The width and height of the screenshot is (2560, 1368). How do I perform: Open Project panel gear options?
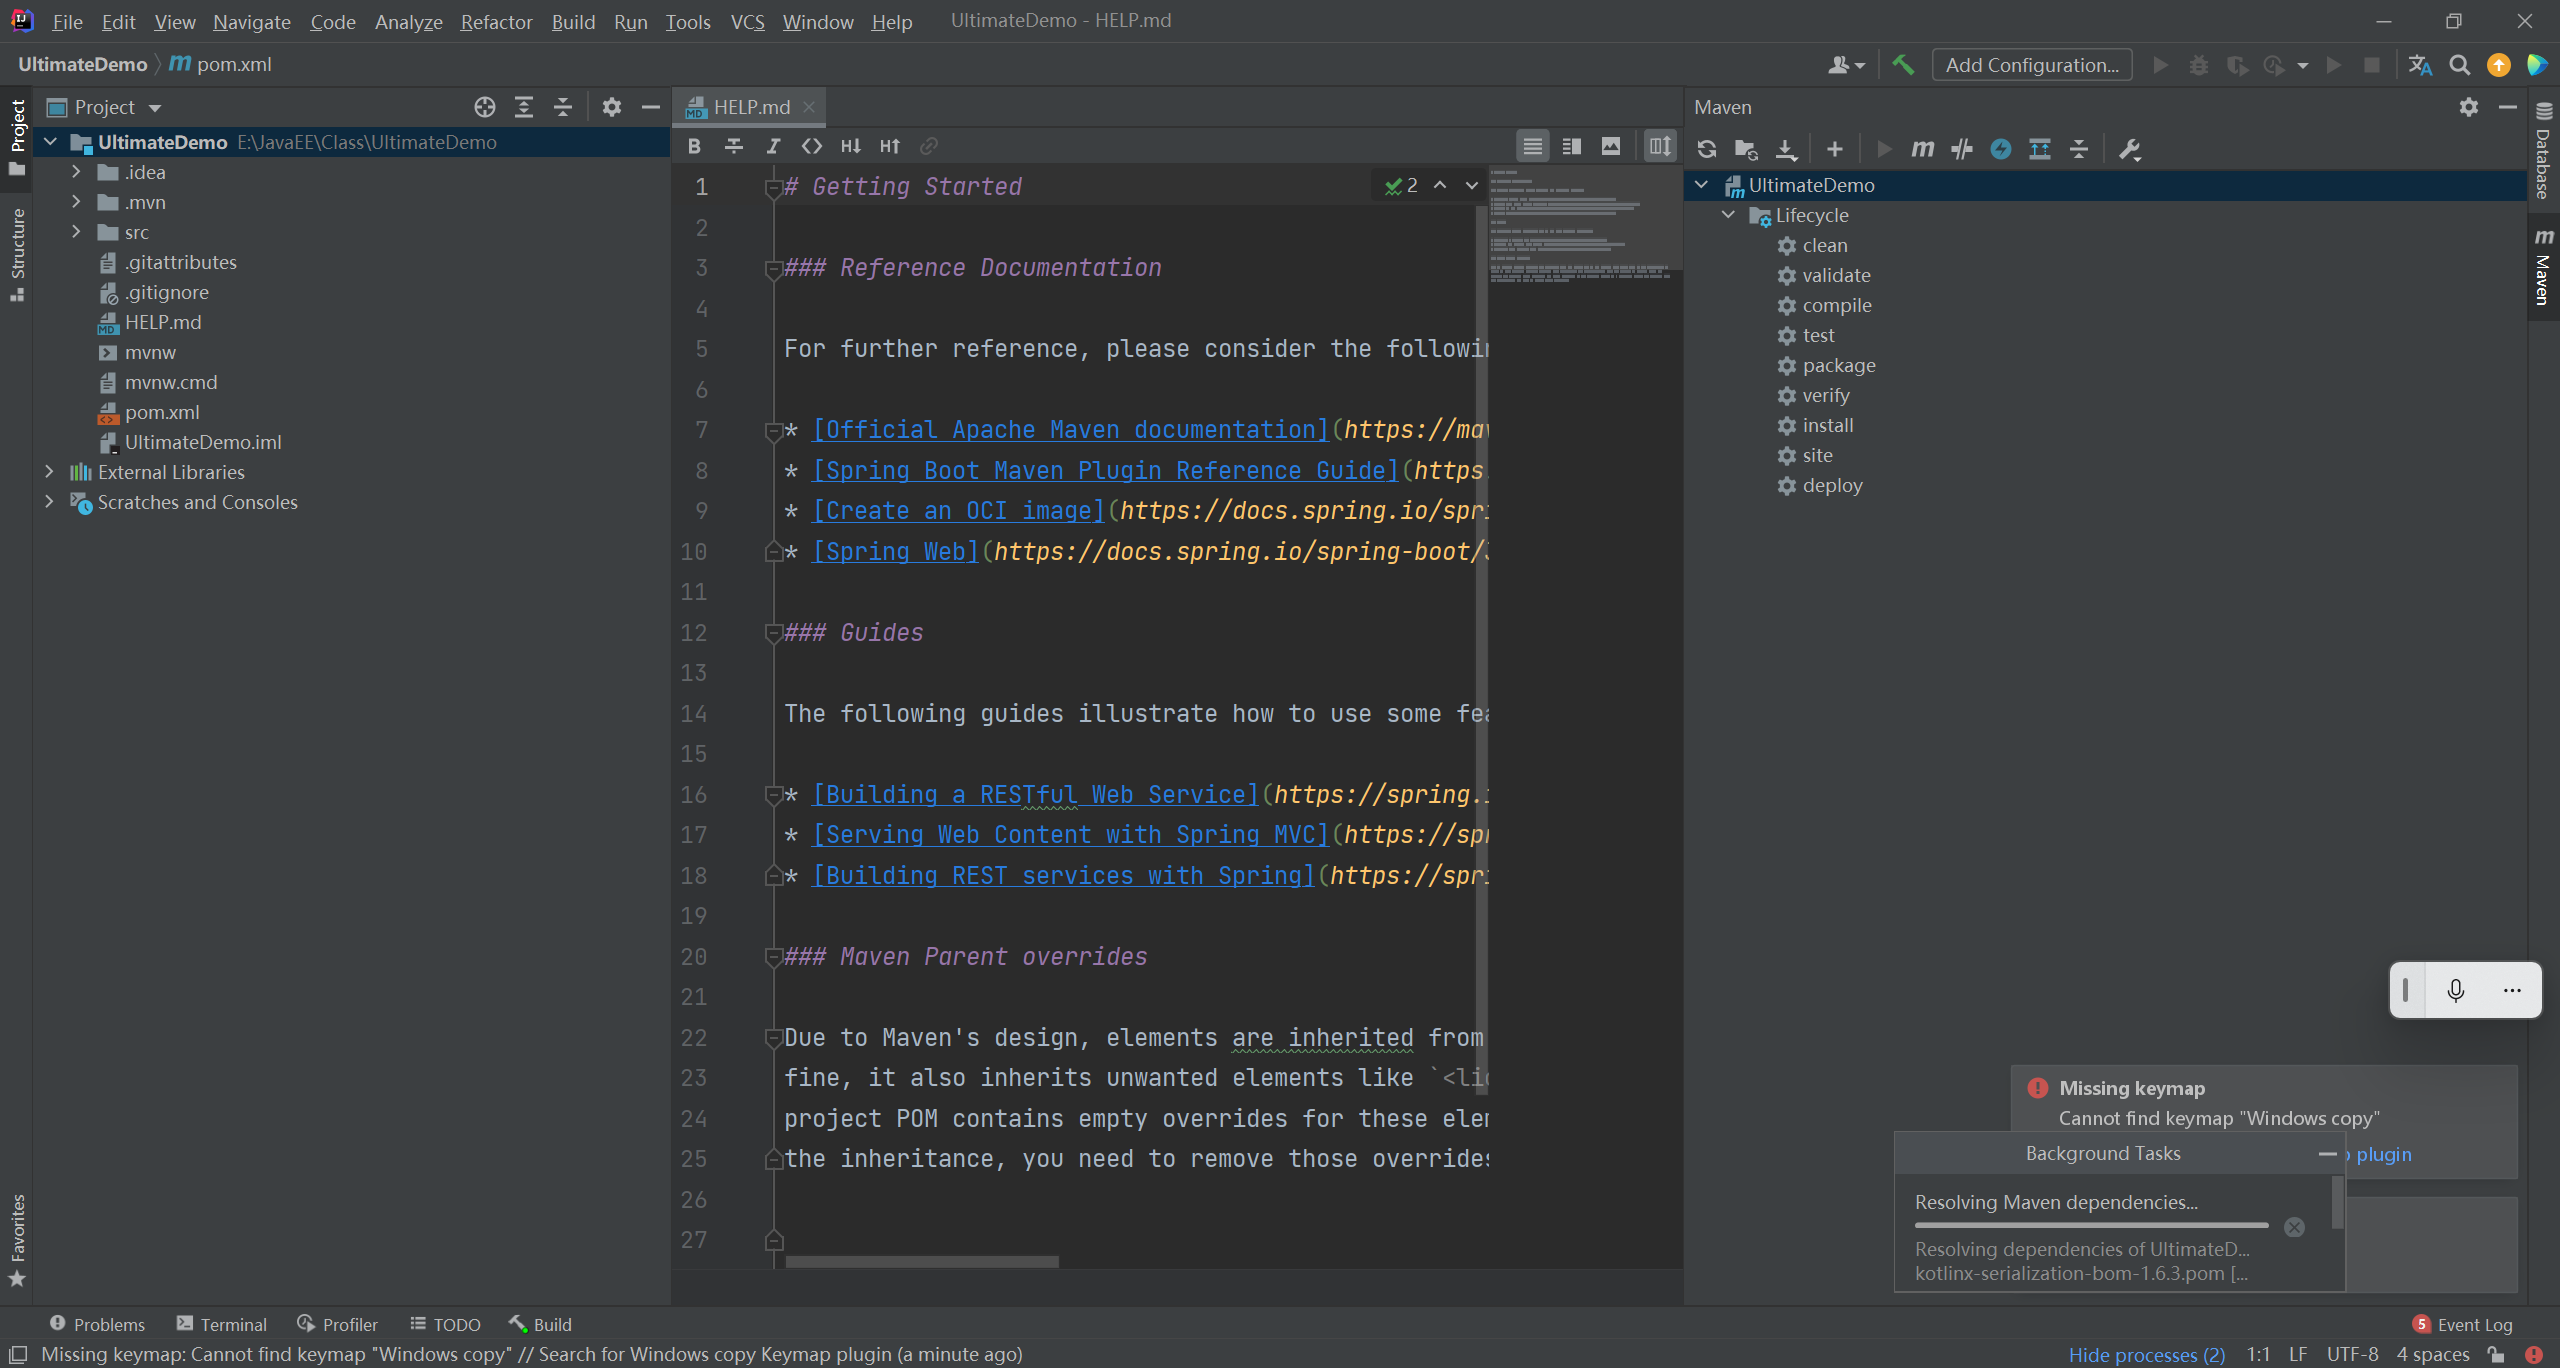click(612, 107)
